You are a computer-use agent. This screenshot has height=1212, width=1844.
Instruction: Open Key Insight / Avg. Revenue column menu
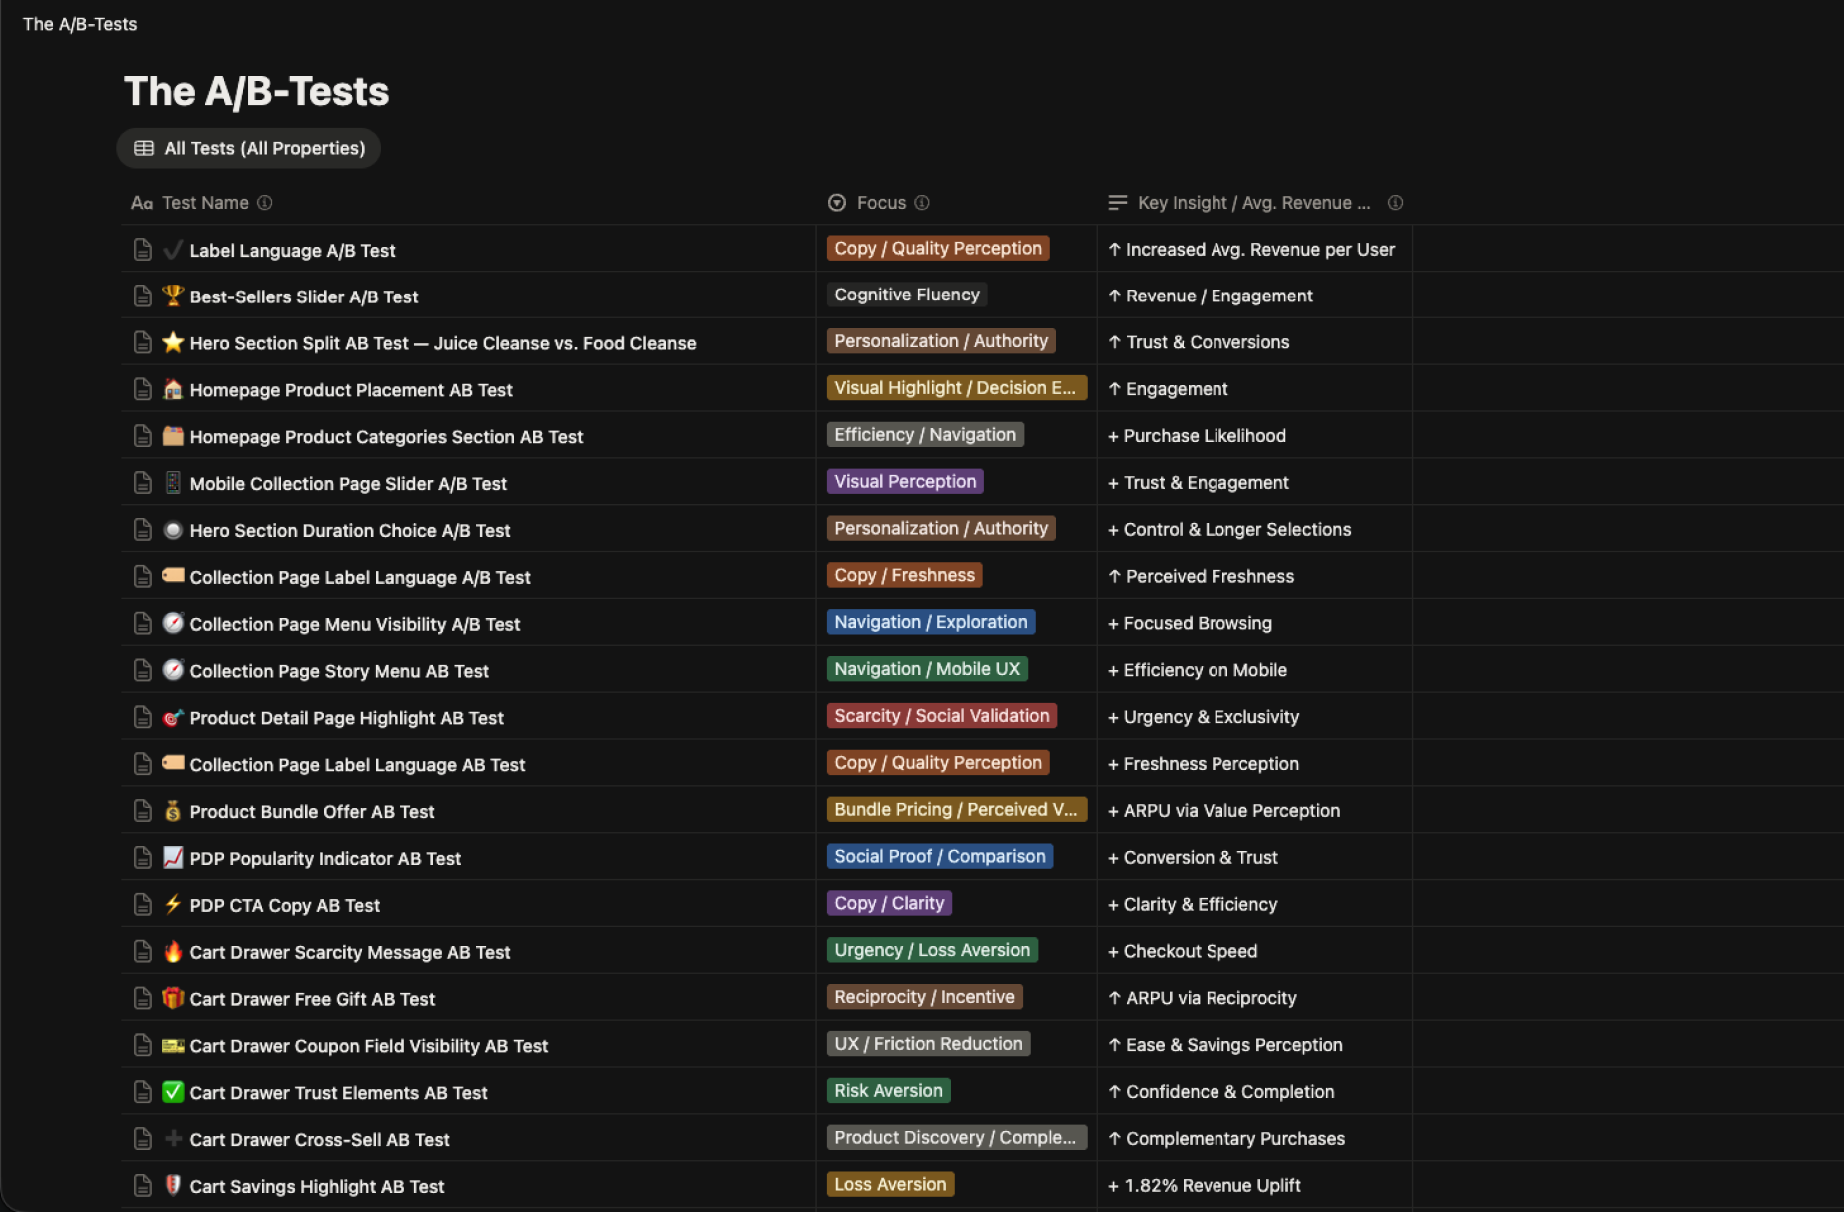point(1252,203)
